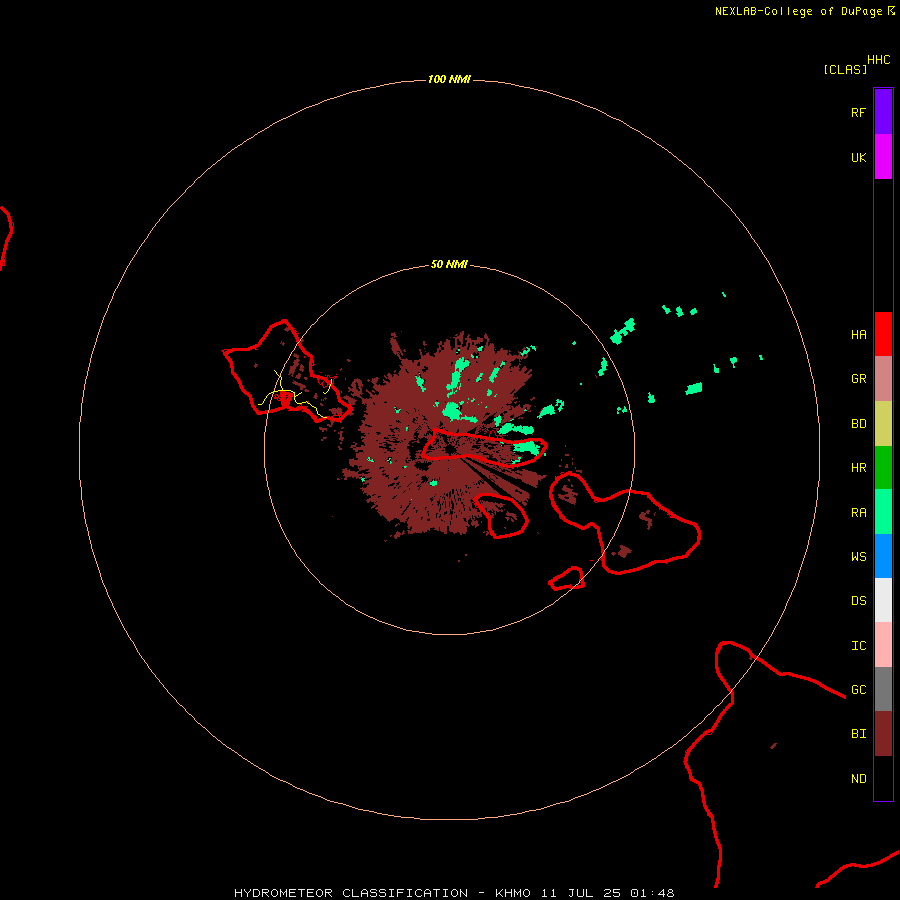Click the RF legend label
The height and width of the screenshot is (900, 900).
click(x=858, y=112)
